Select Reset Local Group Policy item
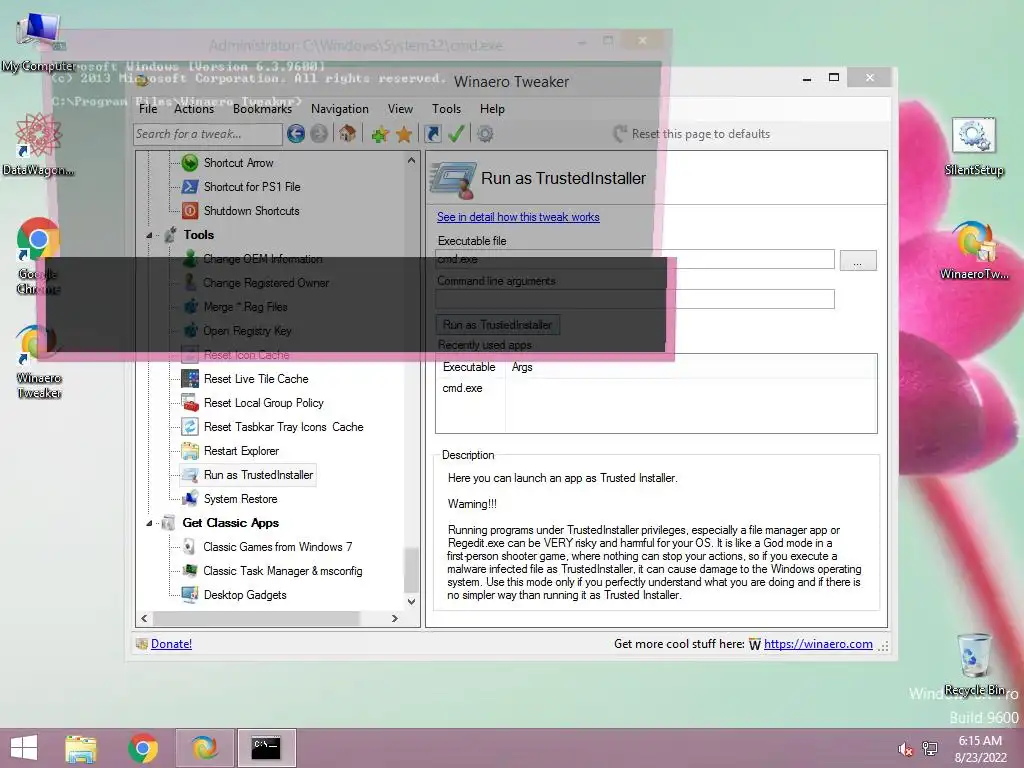 (x=264, y=403)
